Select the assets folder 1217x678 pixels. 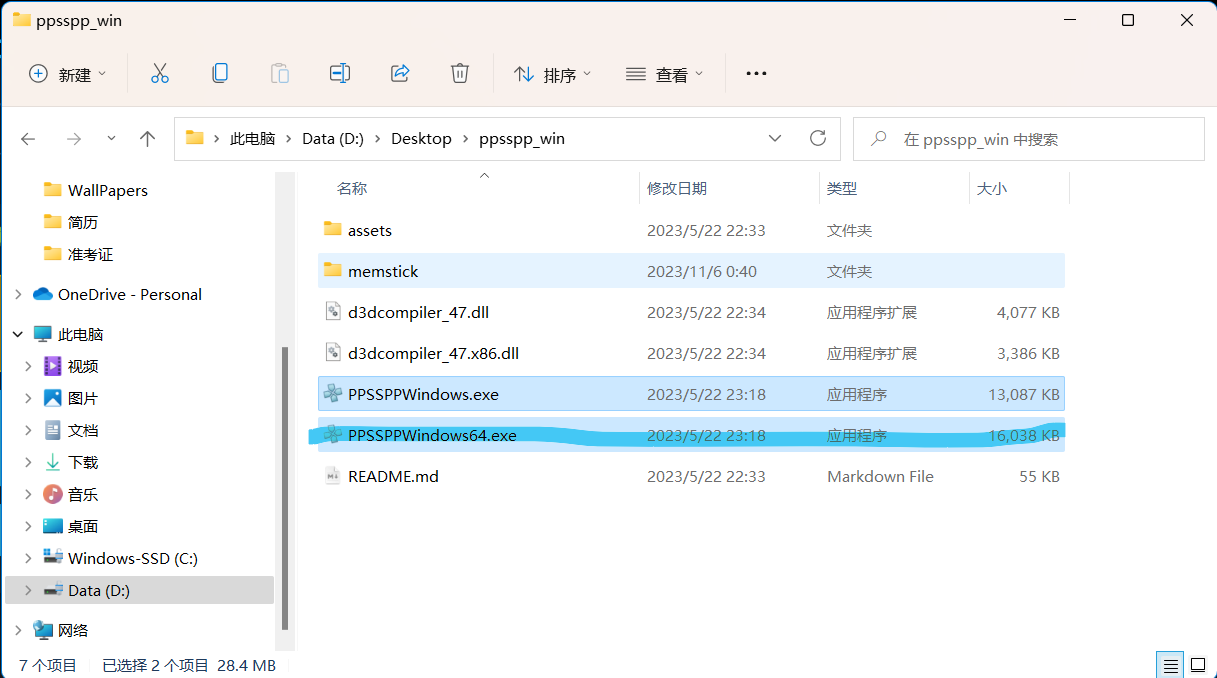pyautogui.click(x=691, y=230)
